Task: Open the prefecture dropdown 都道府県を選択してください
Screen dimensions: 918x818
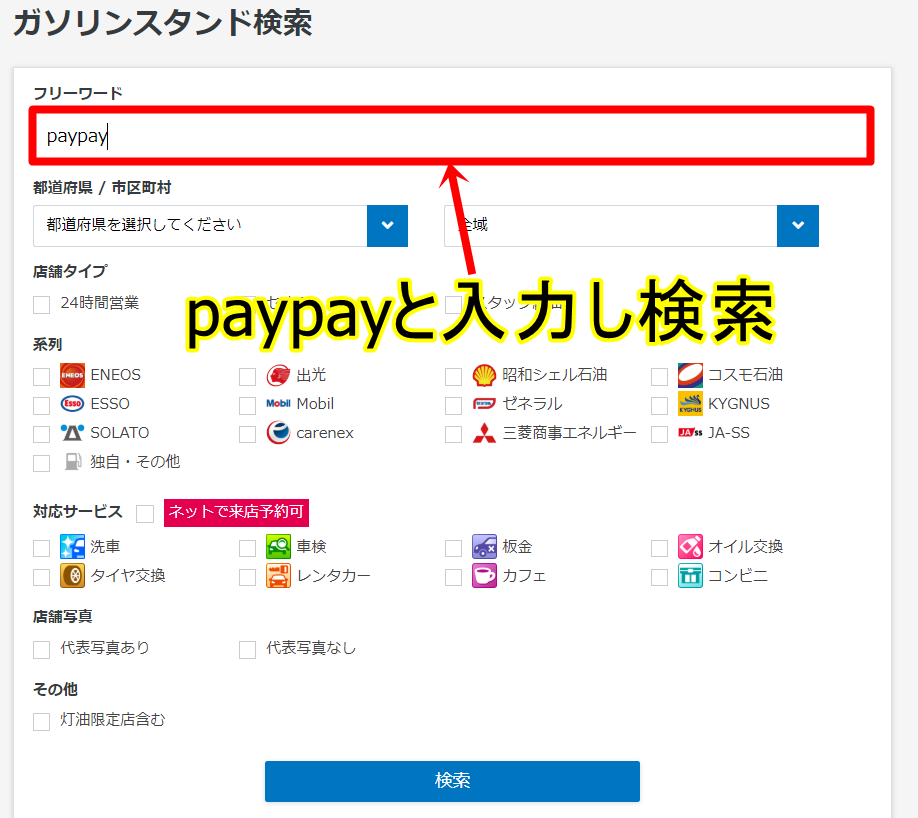Action: [x=220, y=225]
